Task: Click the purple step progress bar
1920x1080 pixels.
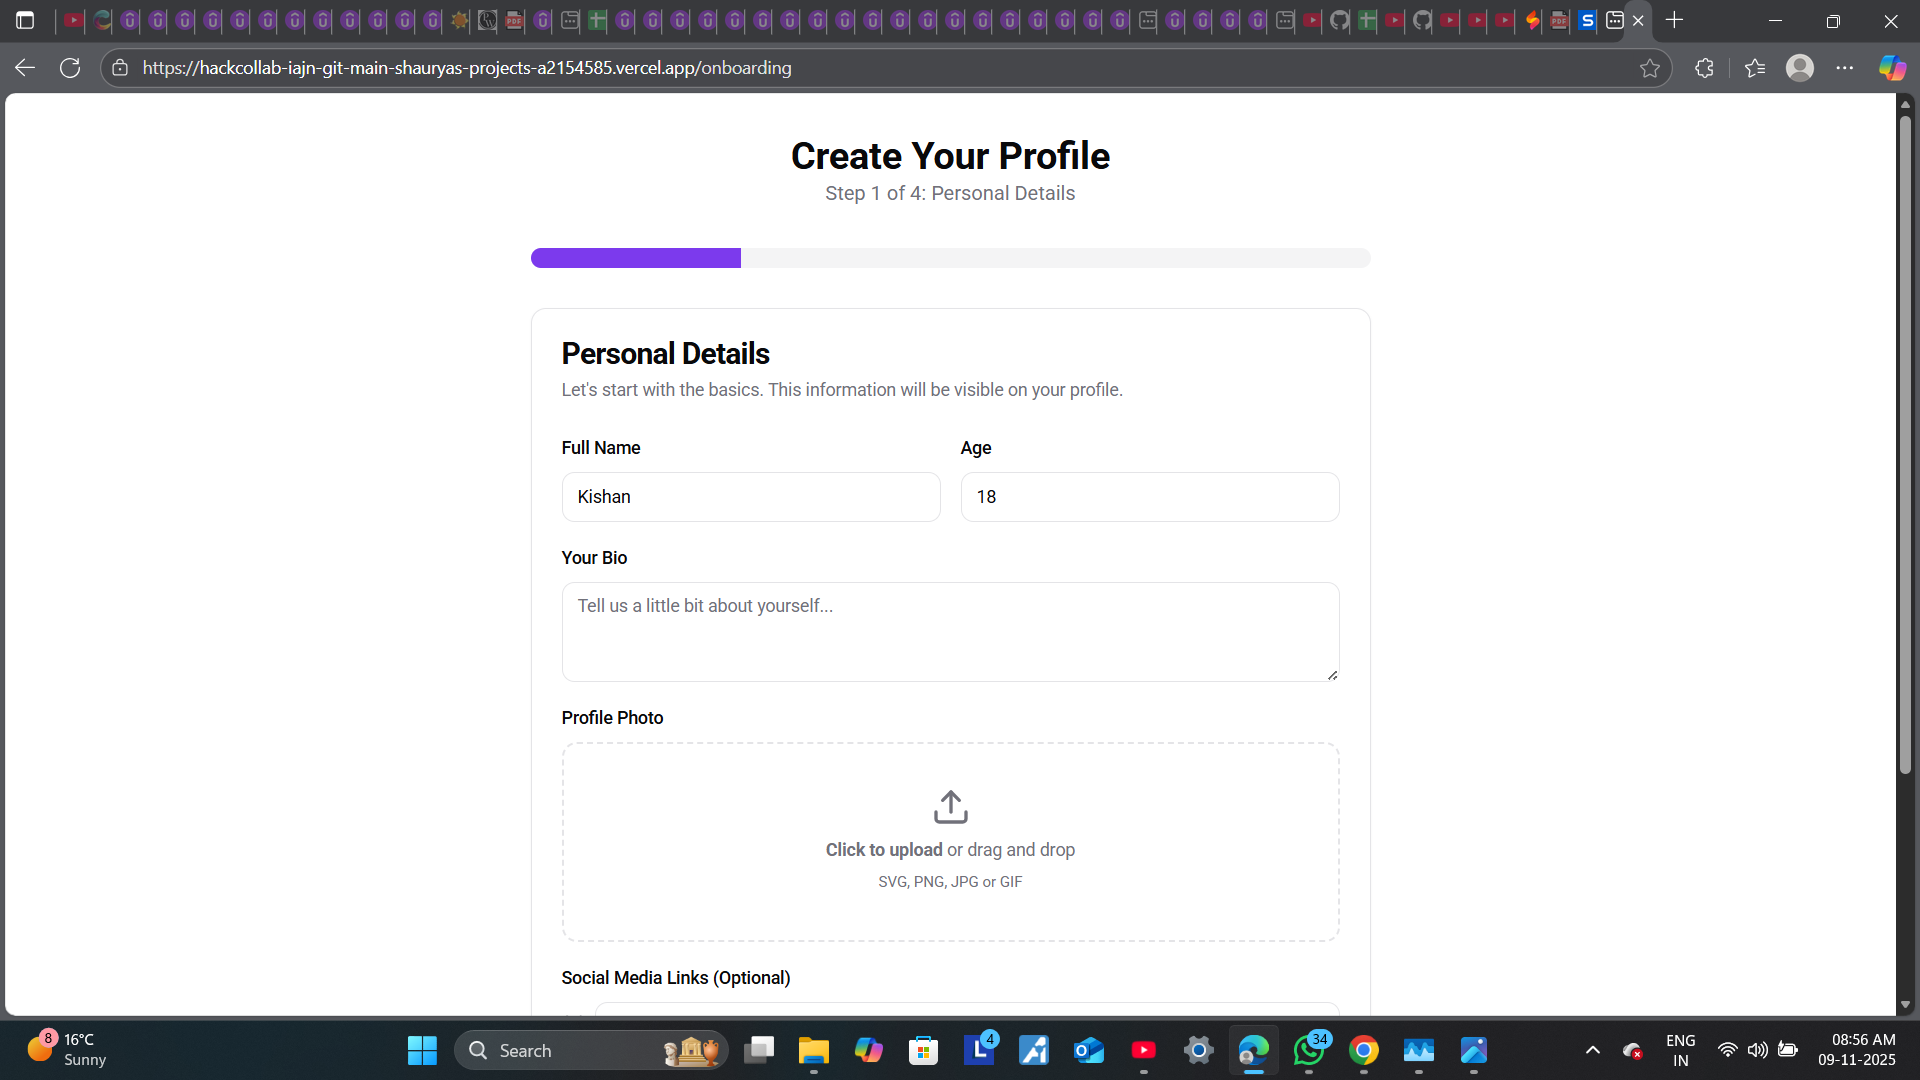Action: 636,258
